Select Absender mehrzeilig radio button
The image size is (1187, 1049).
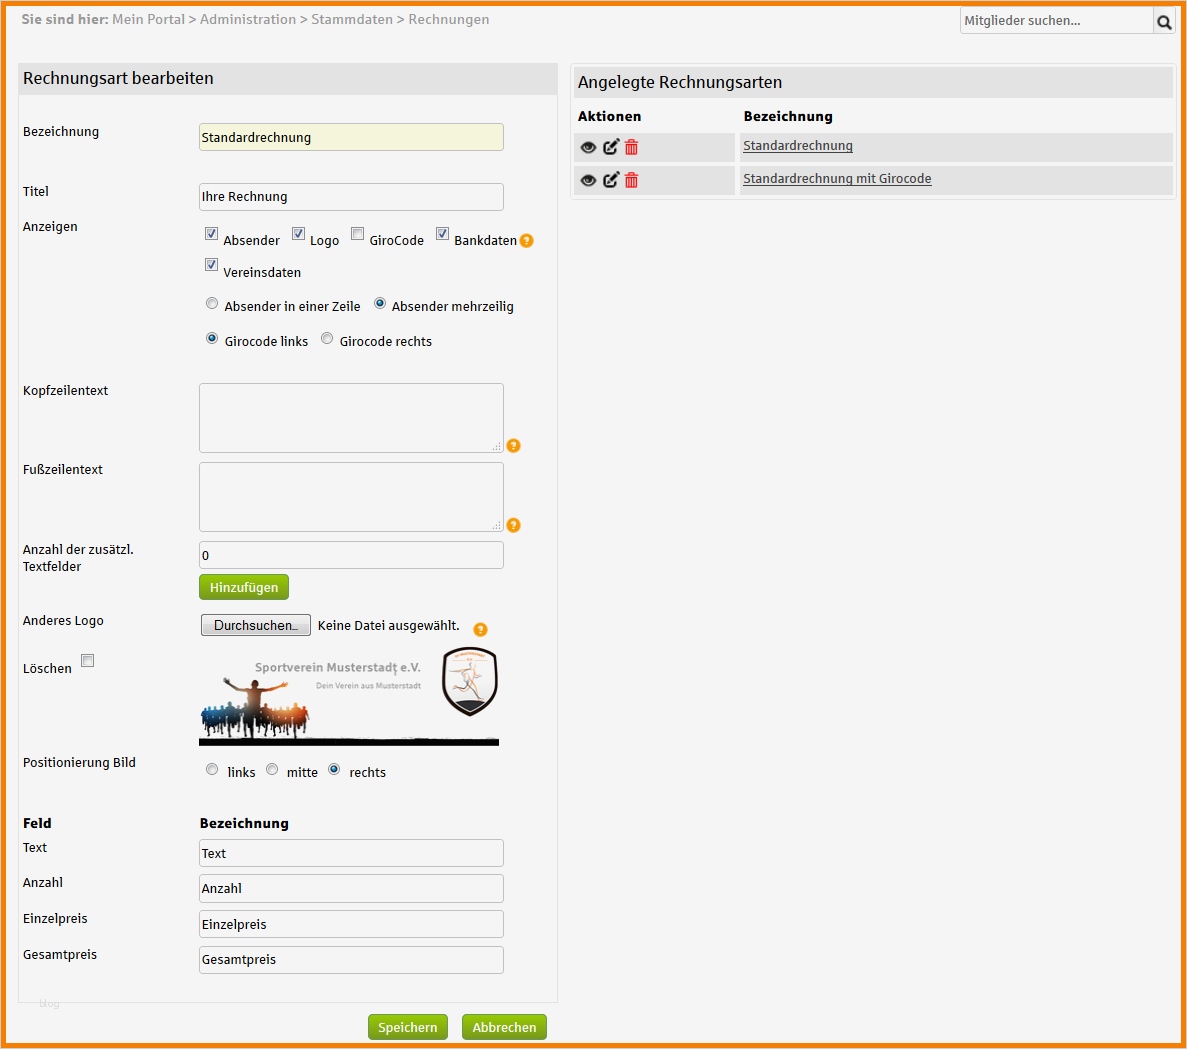click(380, 303)
